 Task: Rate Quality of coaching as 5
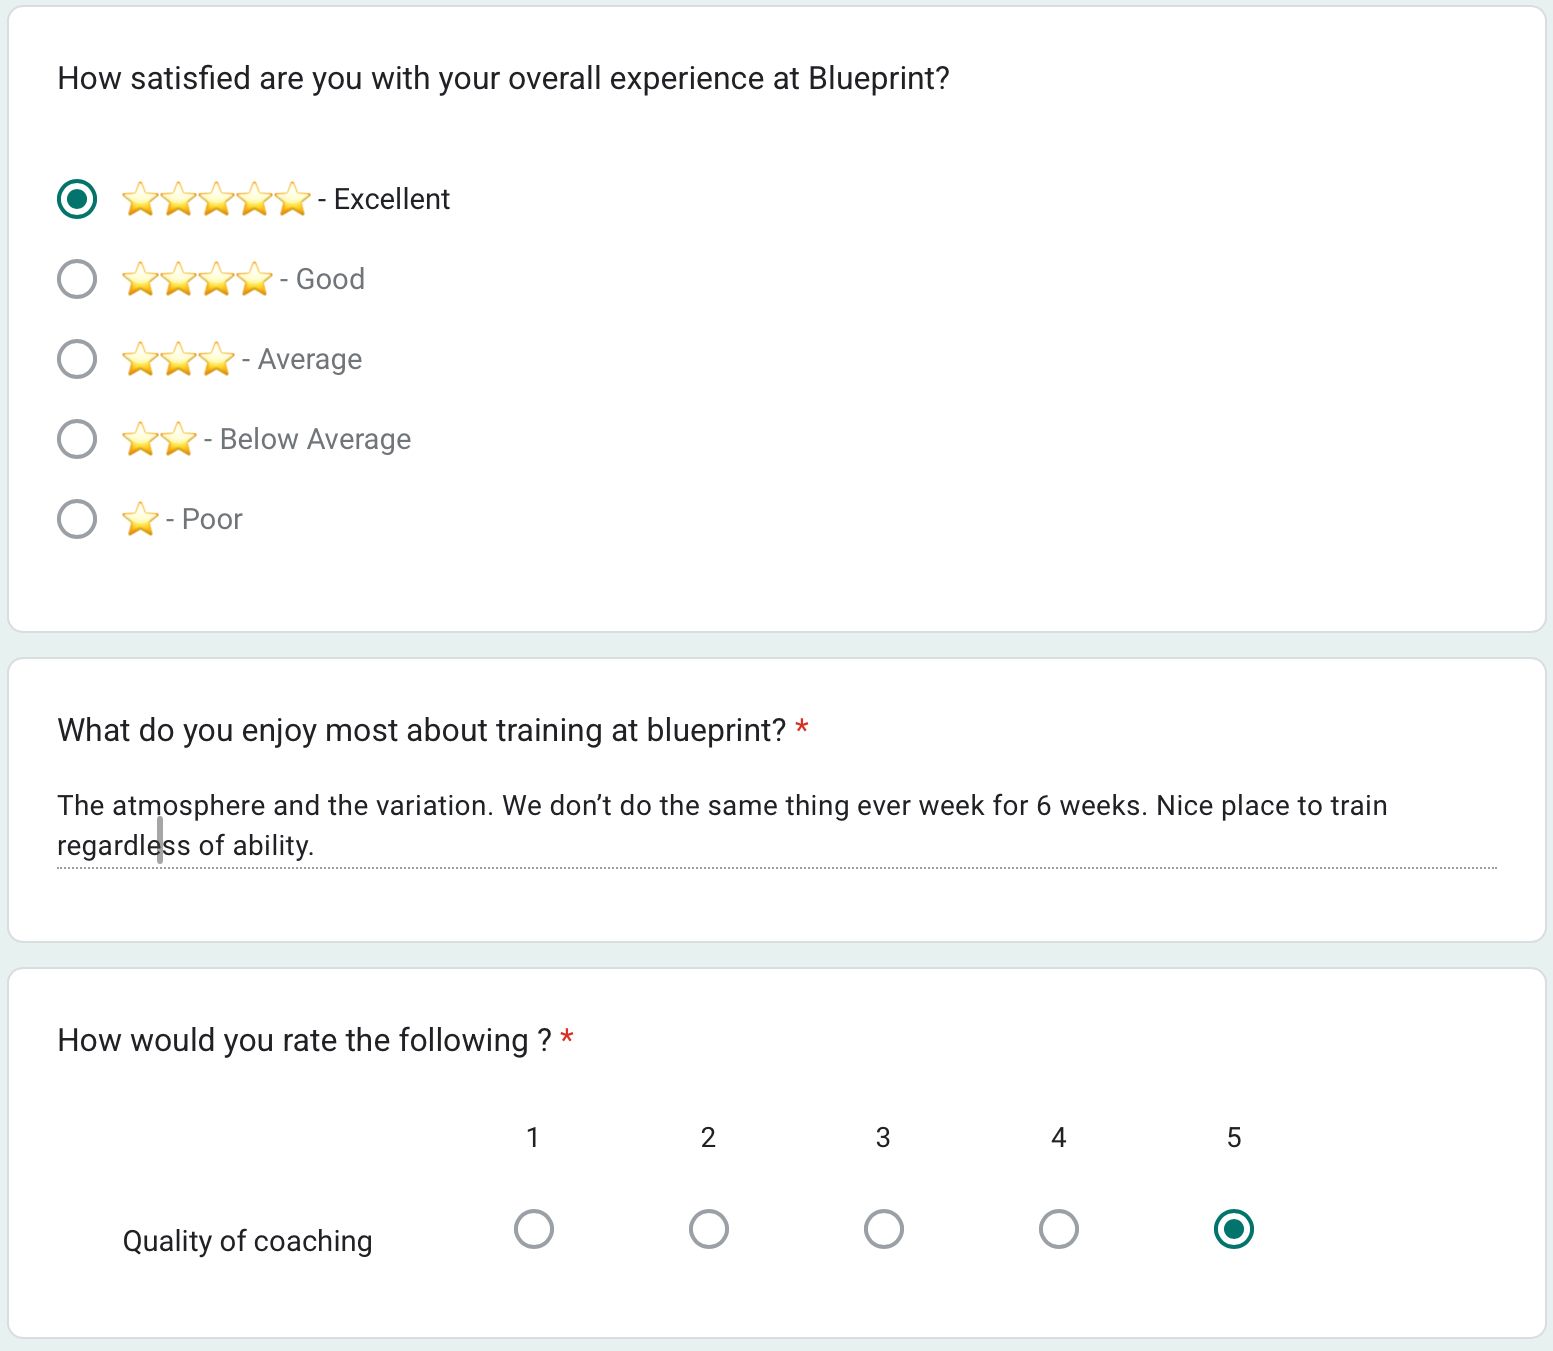point(1234,1229)
